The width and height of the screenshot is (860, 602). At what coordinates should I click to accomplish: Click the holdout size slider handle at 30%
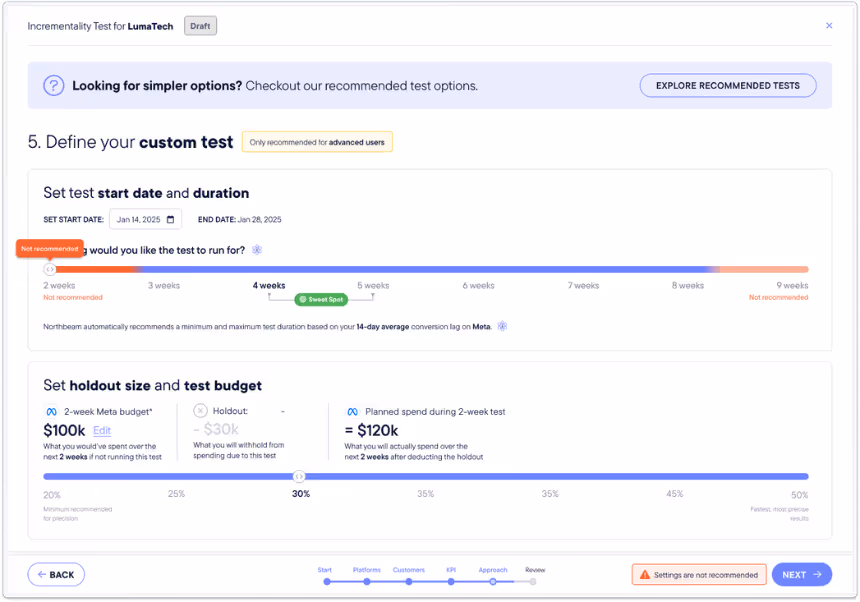click(299, 476)
